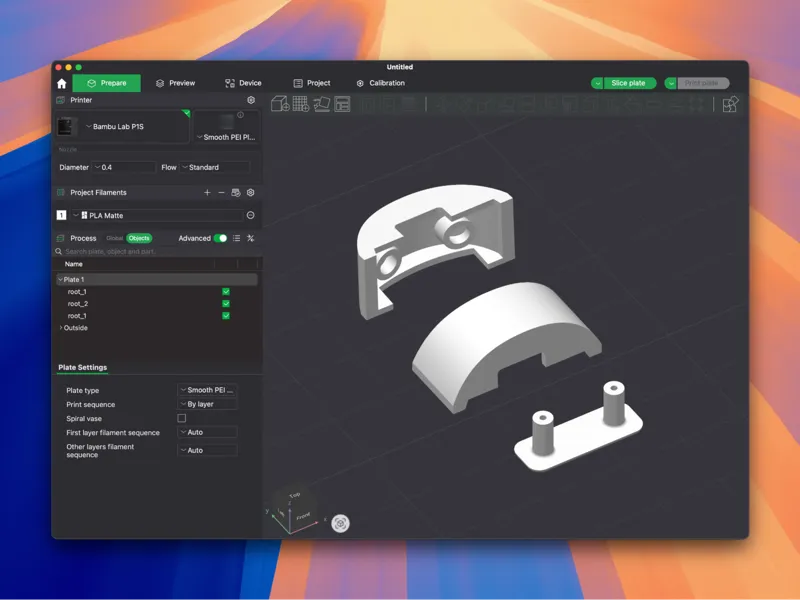
Task: Add a filament with plus icon
Action: point(207,192)
